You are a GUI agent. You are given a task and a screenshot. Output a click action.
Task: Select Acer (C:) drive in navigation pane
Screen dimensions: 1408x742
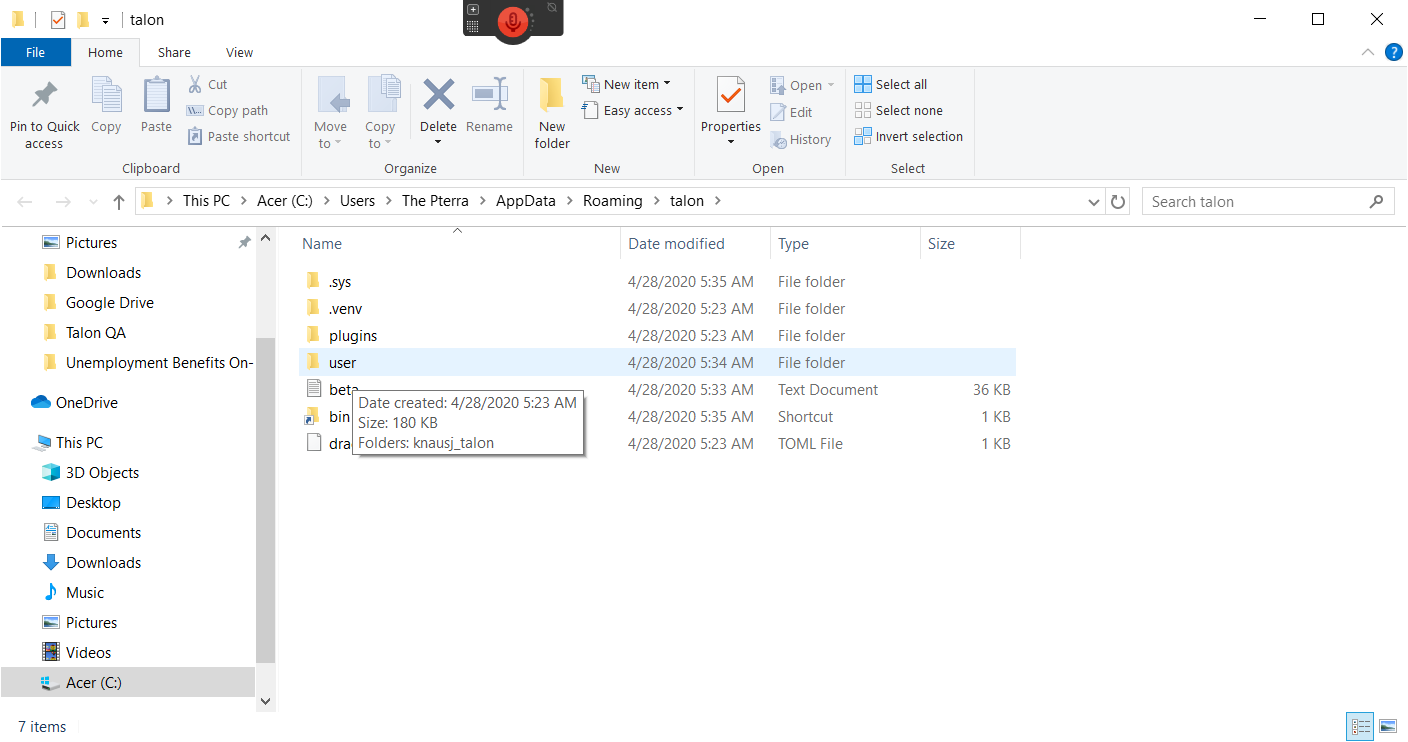tap(128, 683)
